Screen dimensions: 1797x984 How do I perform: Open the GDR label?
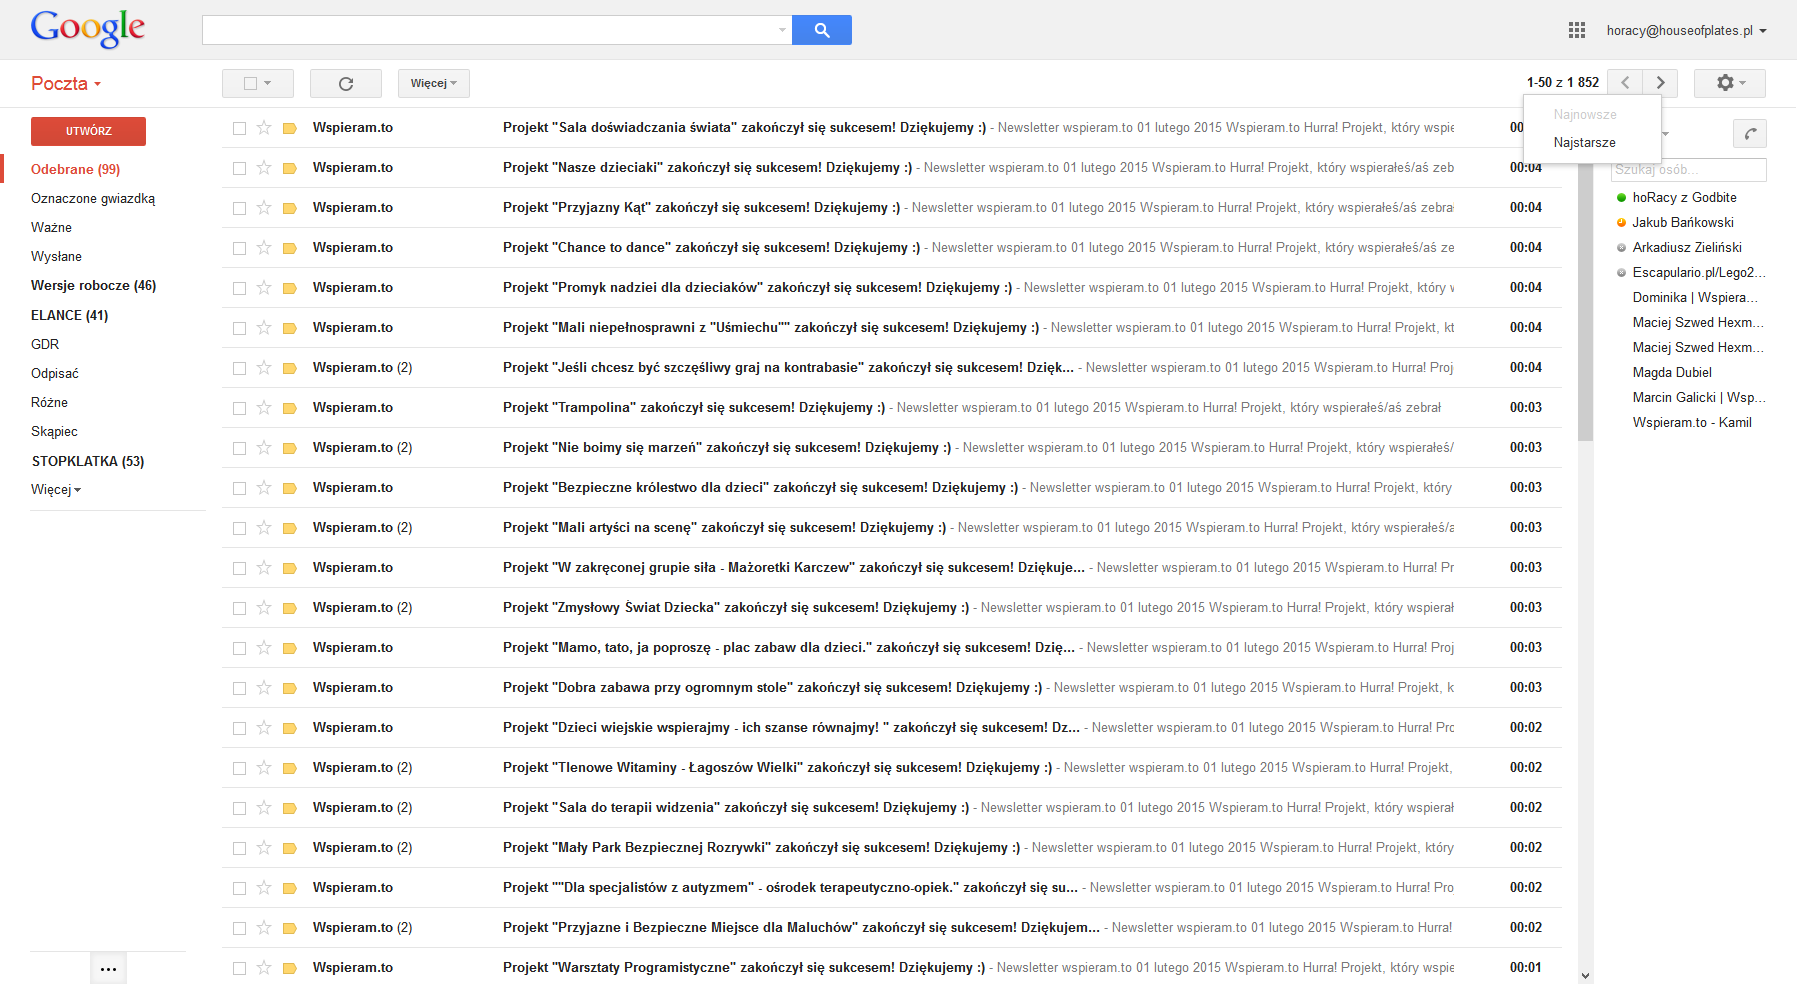click(45, 344)
